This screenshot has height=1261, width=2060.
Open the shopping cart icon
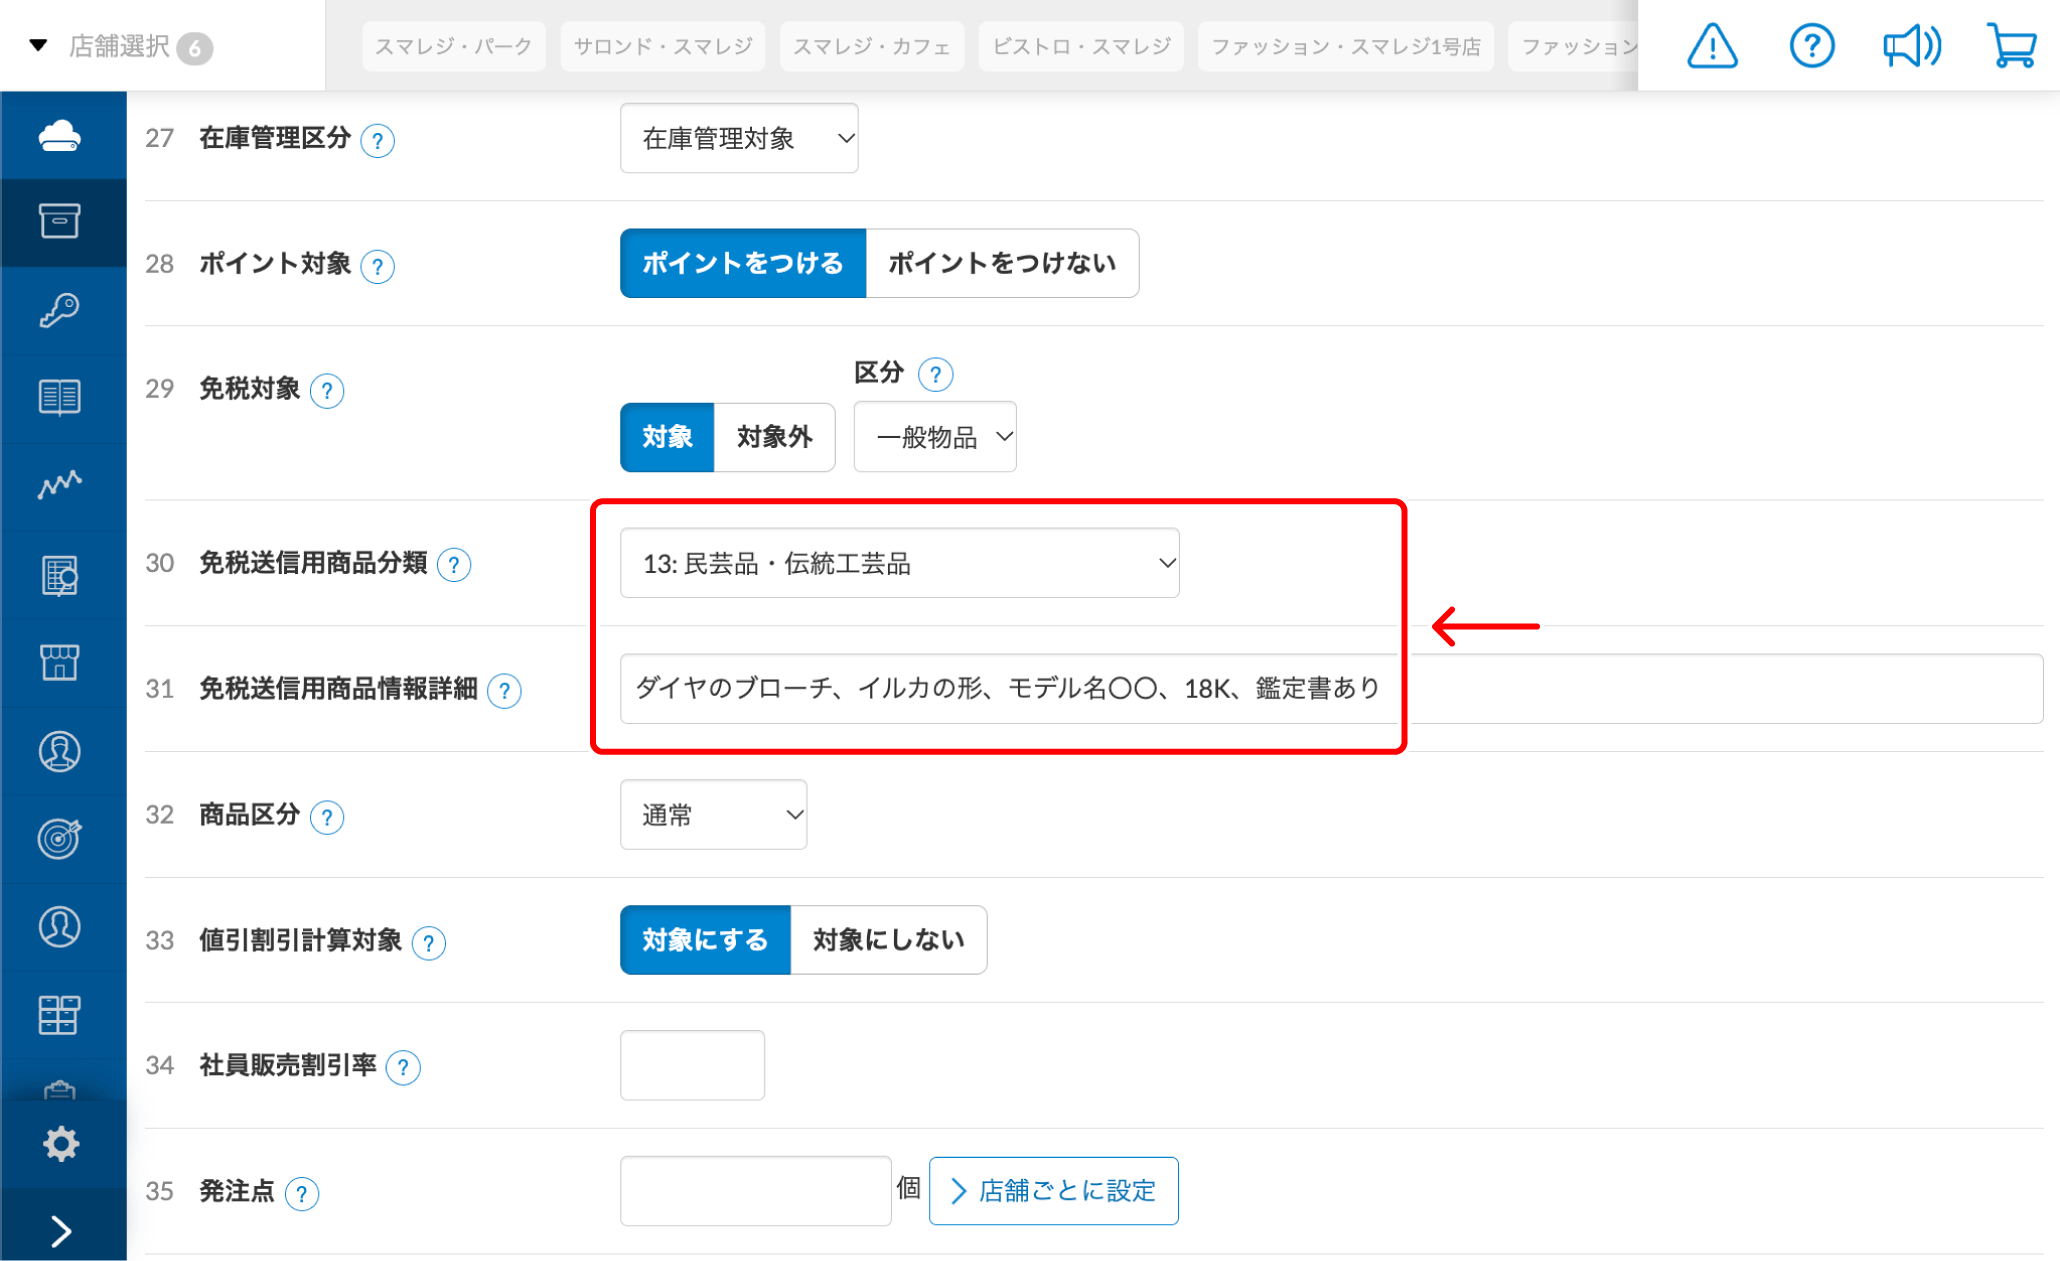tap(2012, 46)
